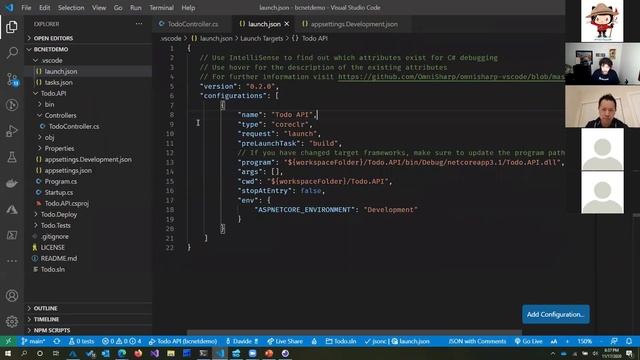Change language mode JSON with Comments
The width and height of the screenshot is (640, 360).
(x=477, y=341)
